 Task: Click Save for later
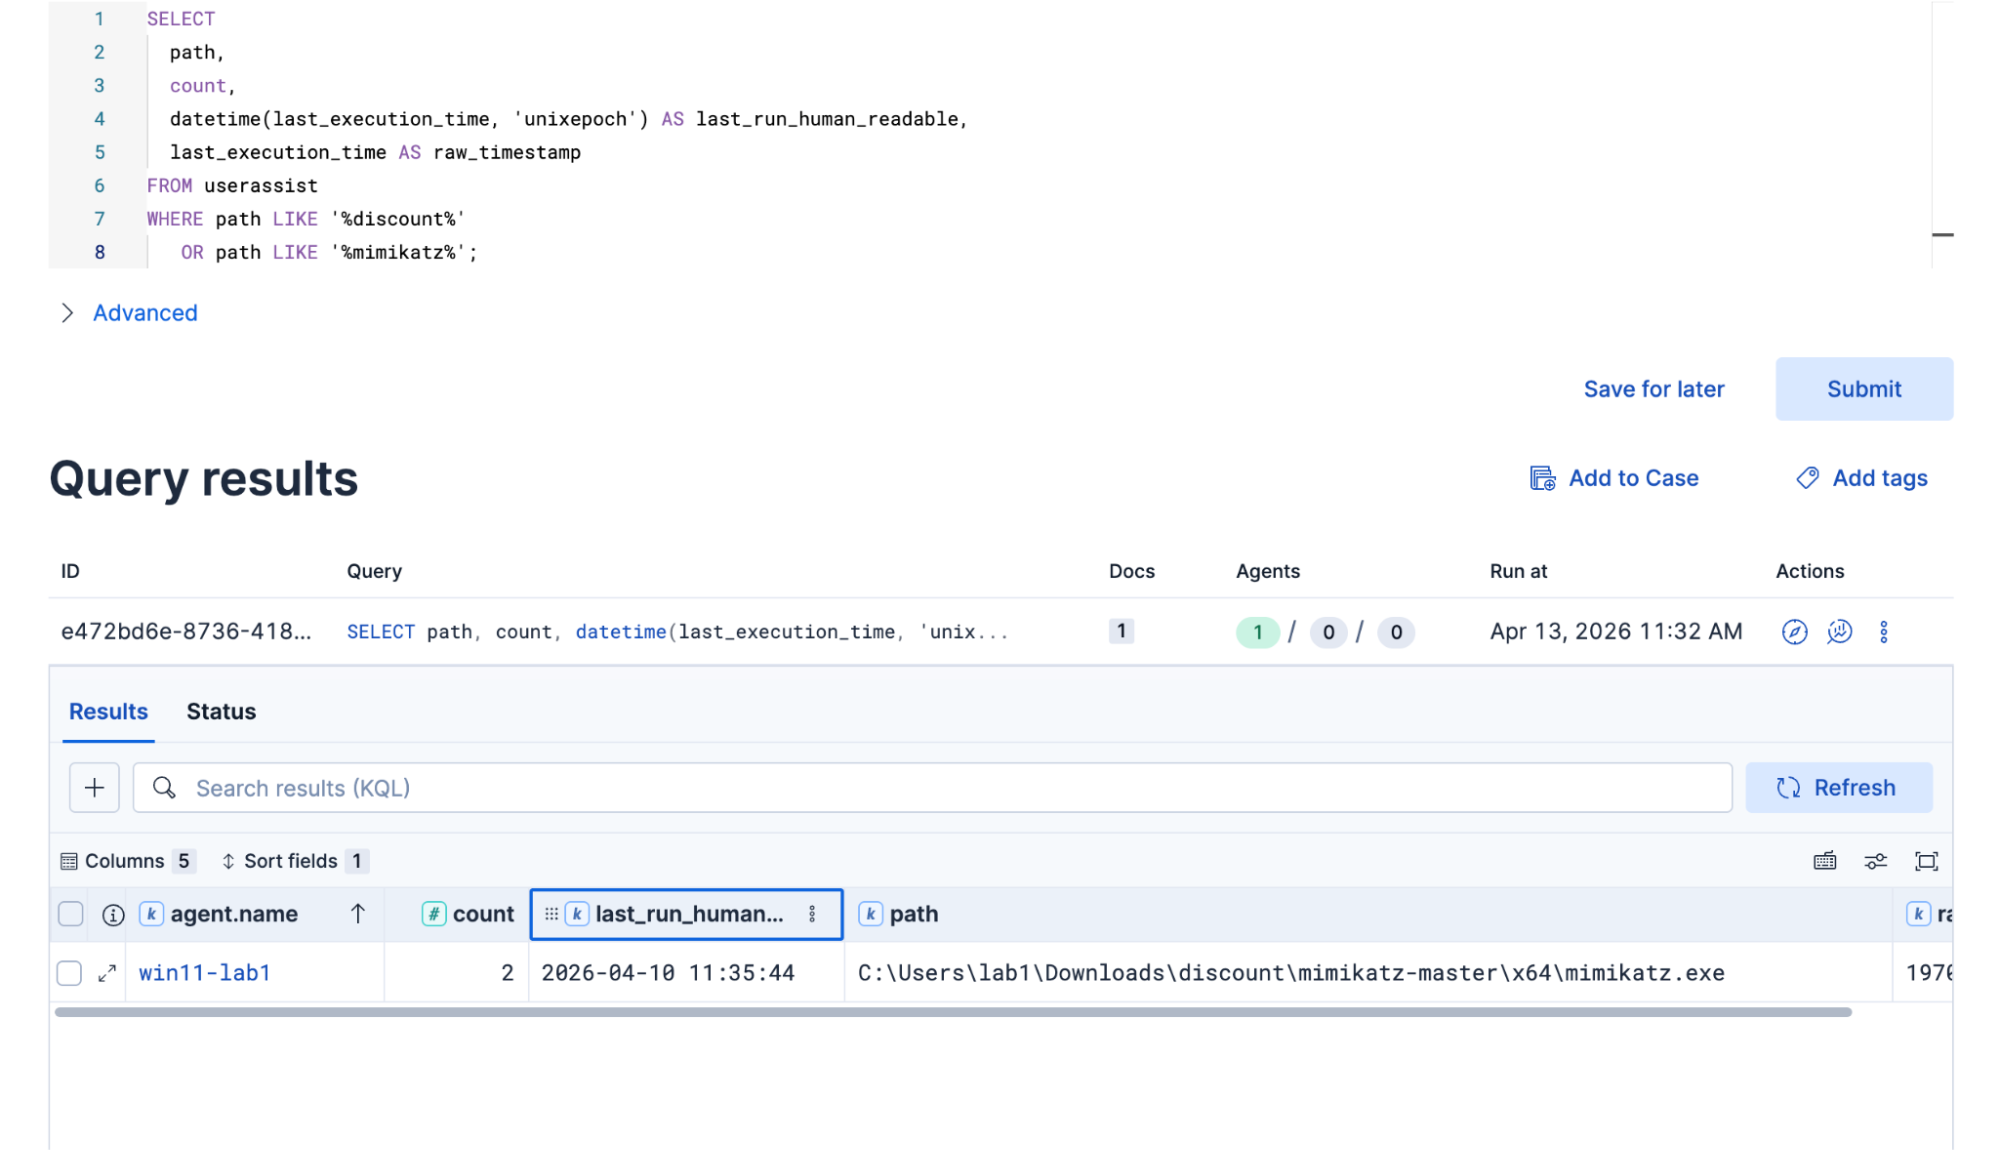point(1654,389)
